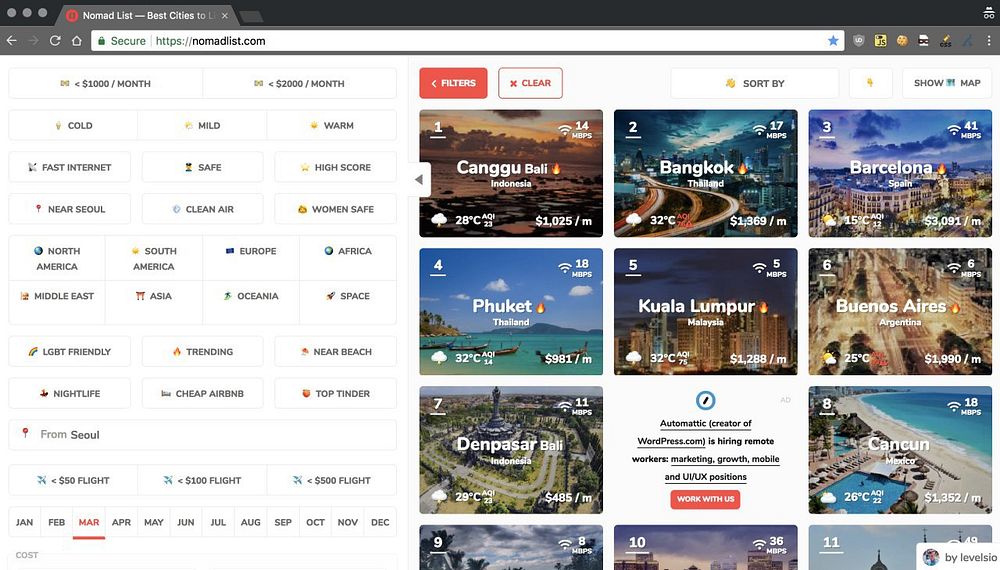Open the Denpasar Bali city card
The image size is (1000, 570).
tap(511, 450)
